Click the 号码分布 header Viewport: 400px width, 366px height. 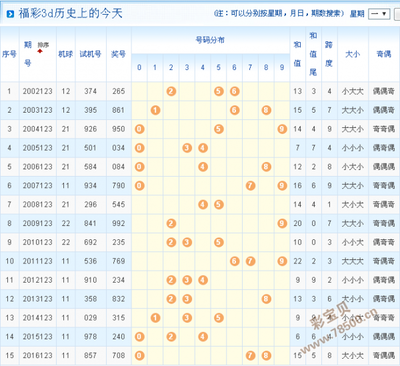point(210,40)
